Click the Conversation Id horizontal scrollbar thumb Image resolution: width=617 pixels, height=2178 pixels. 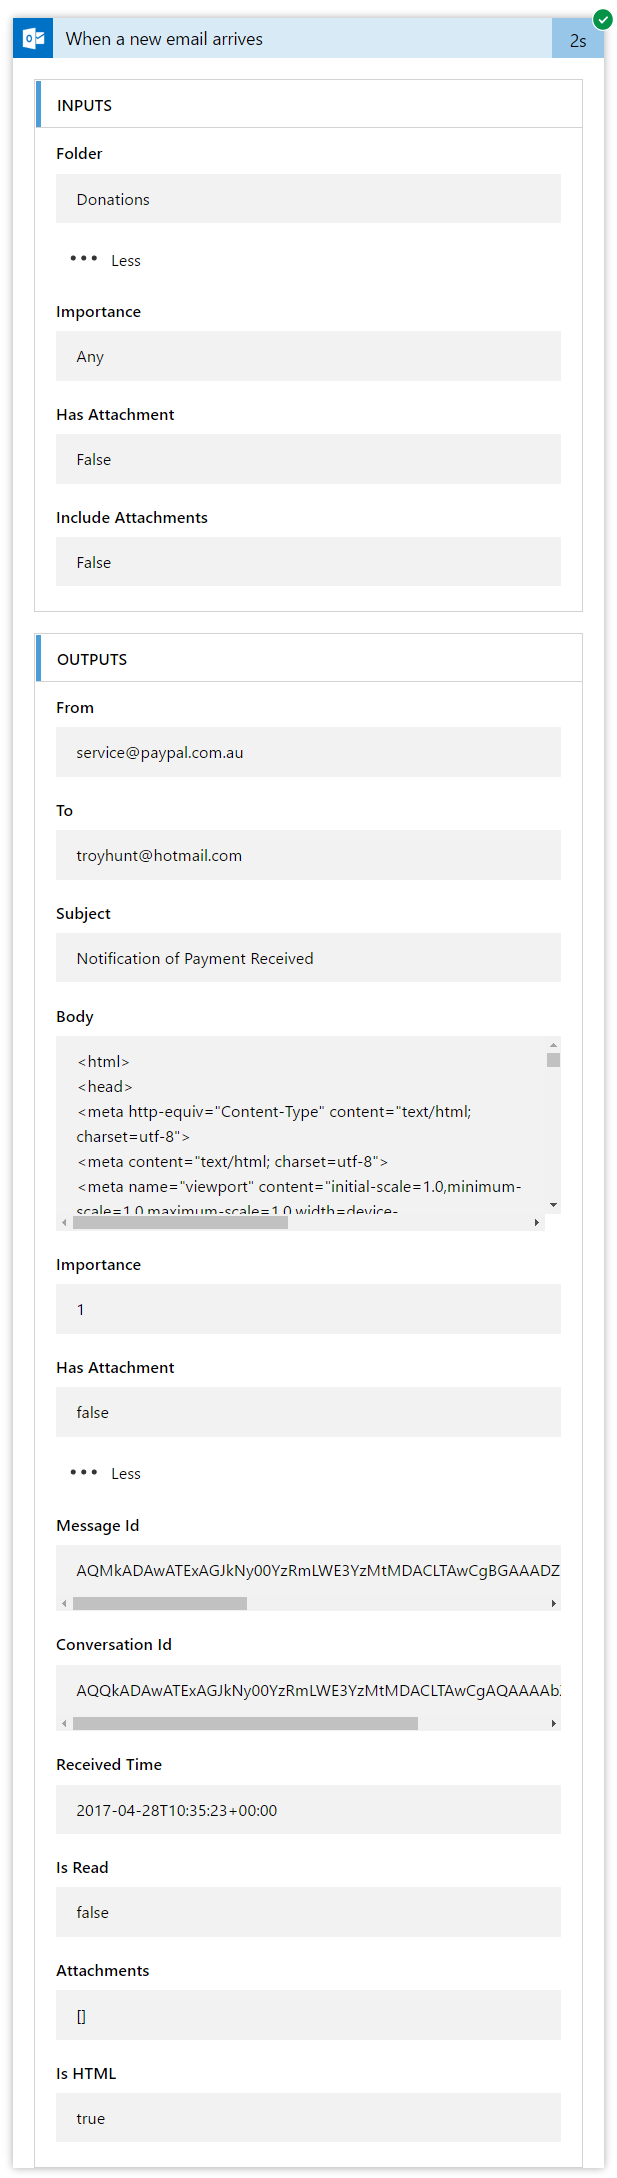[245, 1723]
